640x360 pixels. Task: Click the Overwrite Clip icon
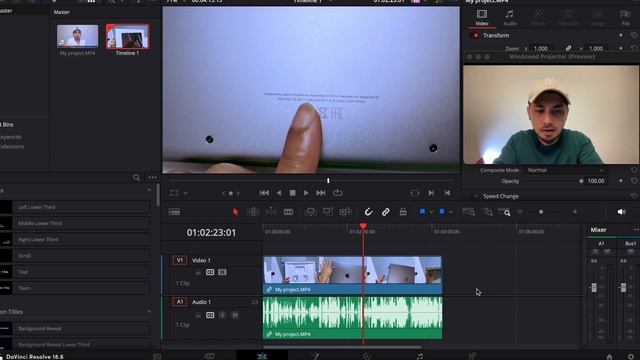pos(328,212)
